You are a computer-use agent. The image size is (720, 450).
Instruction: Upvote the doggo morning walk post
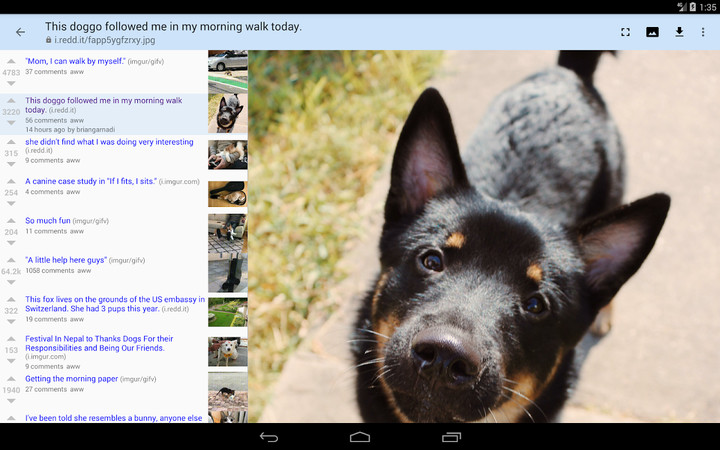[x=11, y=101]
